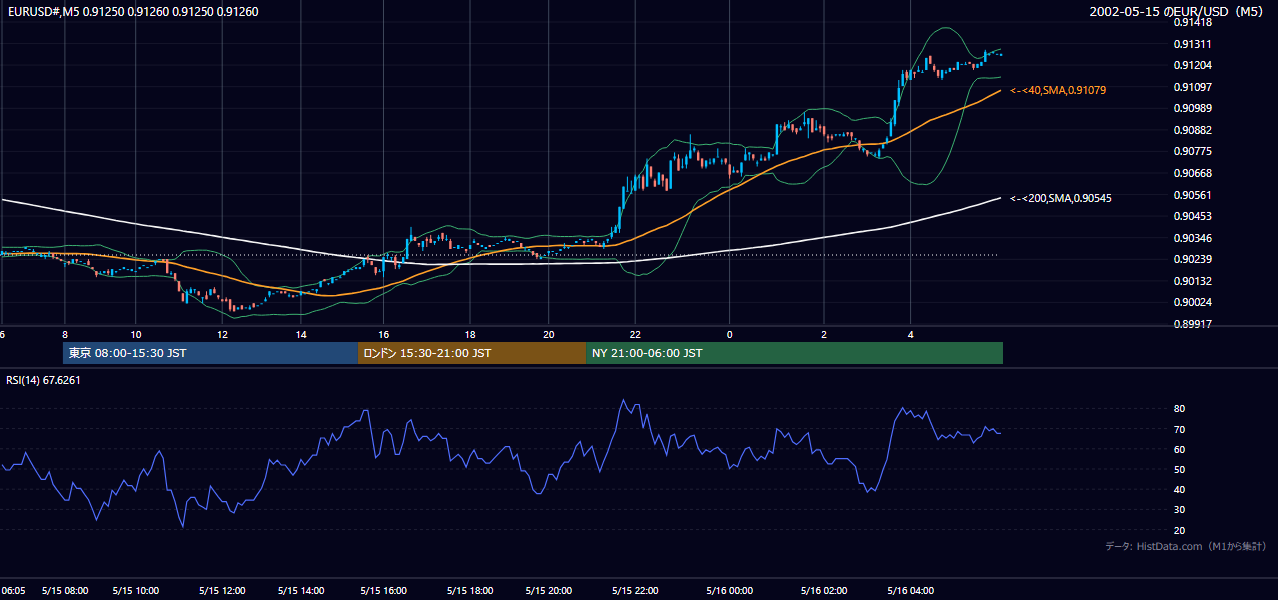
Task: Click hour tick 18 above the session bars
Action: point(470,334)
